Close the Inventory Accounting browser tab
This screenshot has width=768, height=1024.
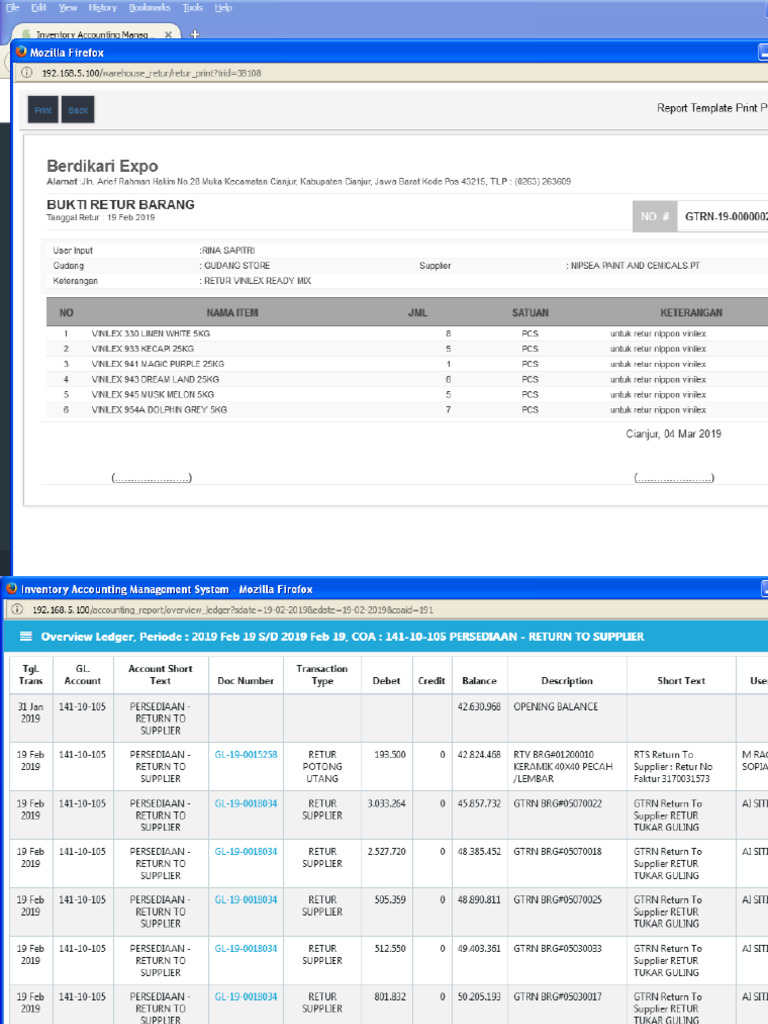(x=168, y=34)
